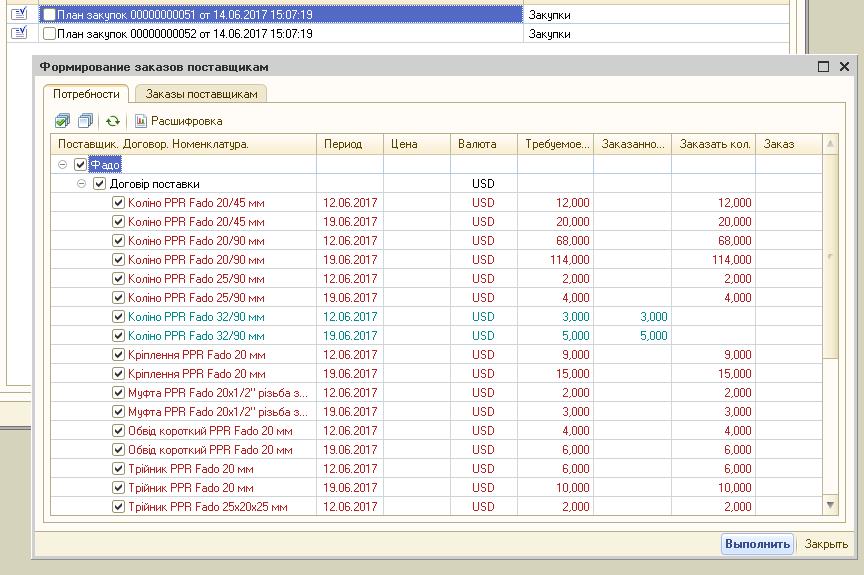Uncheck Трійник PPR Fado 20 мм dated 19.06.2017
864x575 pixels.
pyautogui.click(x=118, y=487)
